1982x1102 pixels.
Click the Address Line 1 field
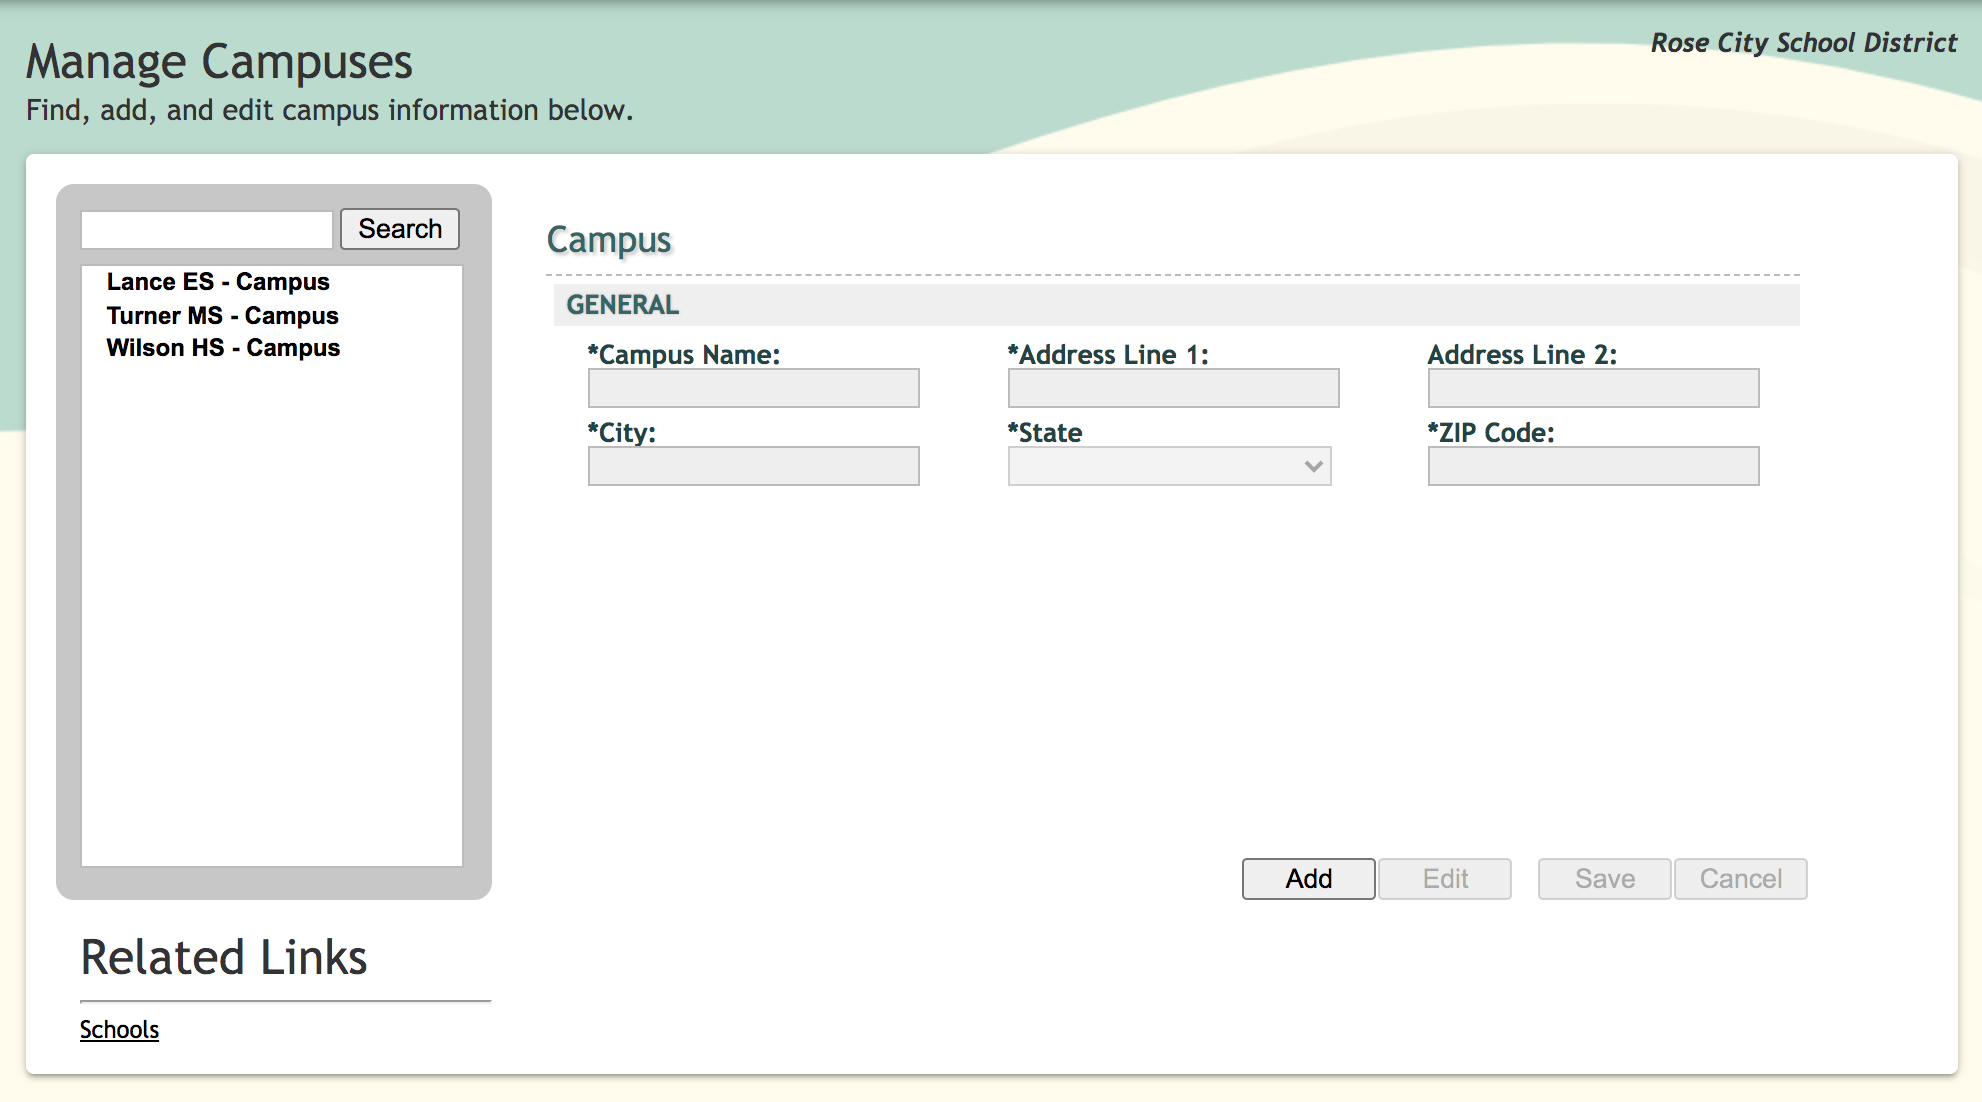1173,388
